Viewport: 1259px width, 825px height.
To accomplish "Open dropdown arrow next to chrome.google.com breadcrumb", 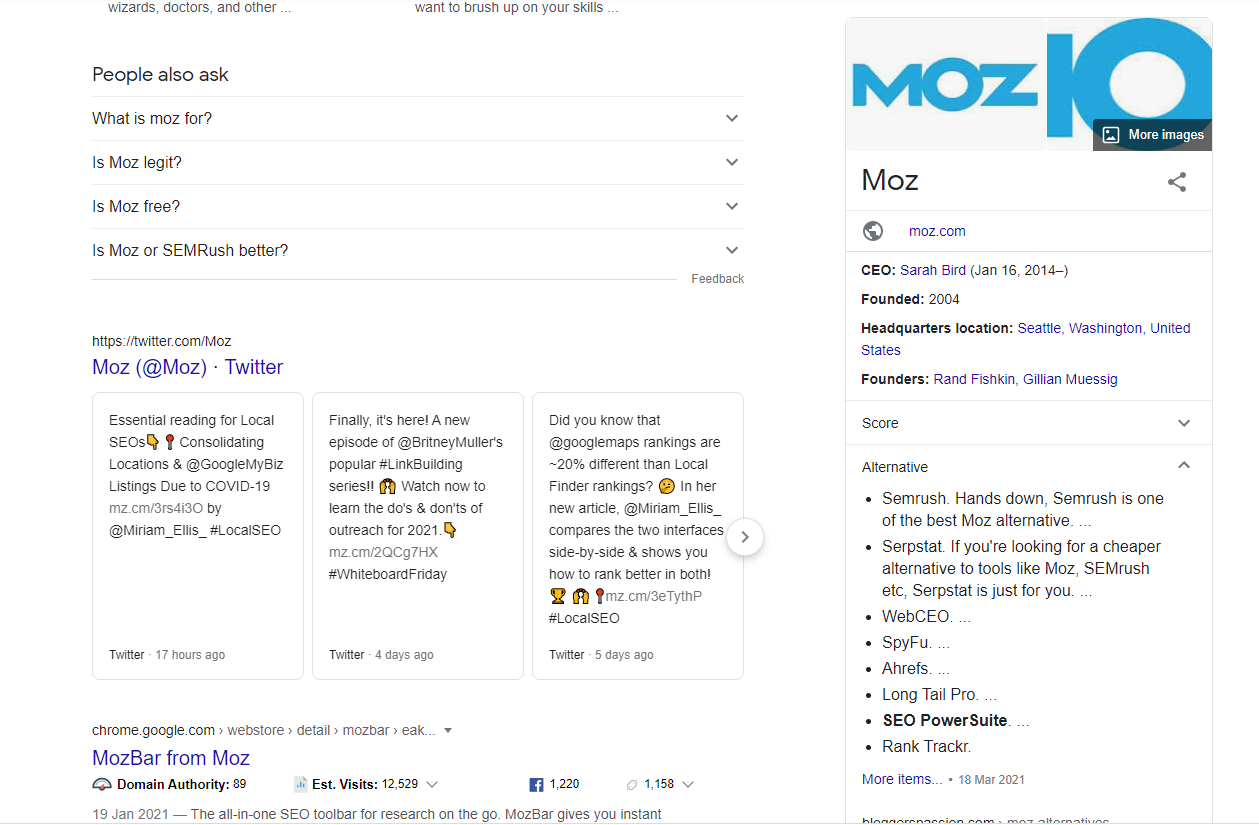I will pyautogui.click(x=448, y=731).
